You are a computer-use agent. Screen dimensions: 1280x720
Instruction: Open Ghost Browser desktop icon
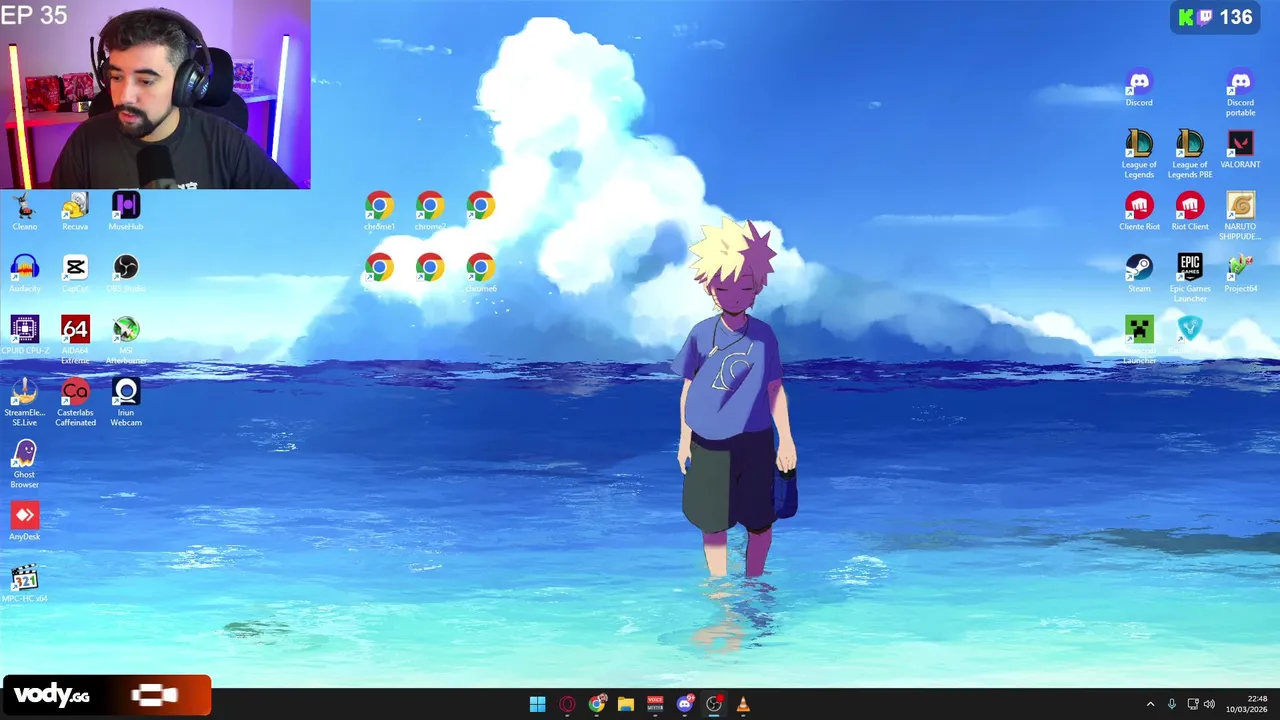[24, 464]
